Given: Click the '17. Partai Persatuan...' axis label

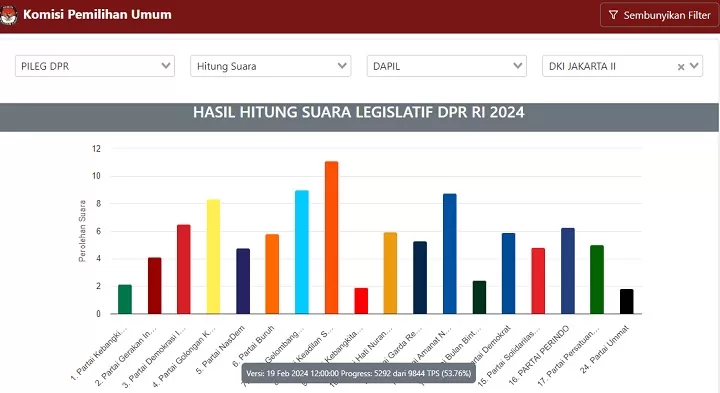Looking at the screenshot, I should pyautogui.click(x=568, y=355).
